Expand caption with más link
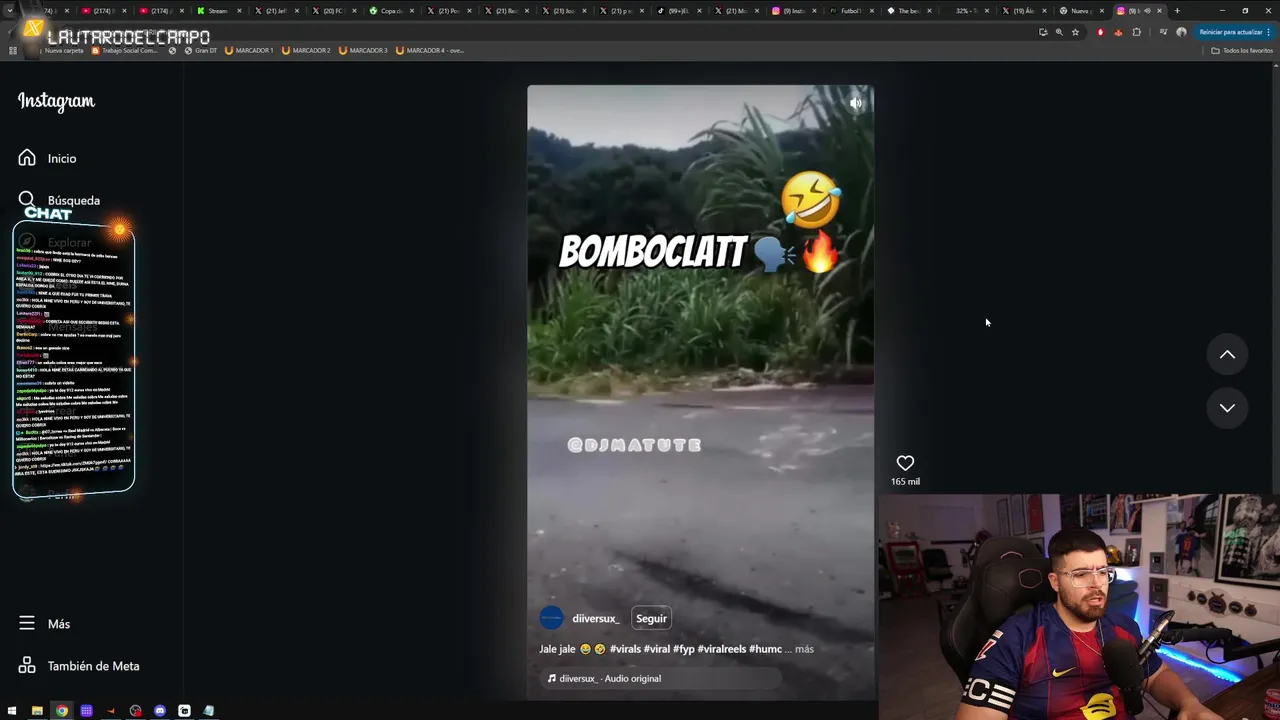Image resolution: width=1280 pixels, height=720 pixels. point(804,649)
